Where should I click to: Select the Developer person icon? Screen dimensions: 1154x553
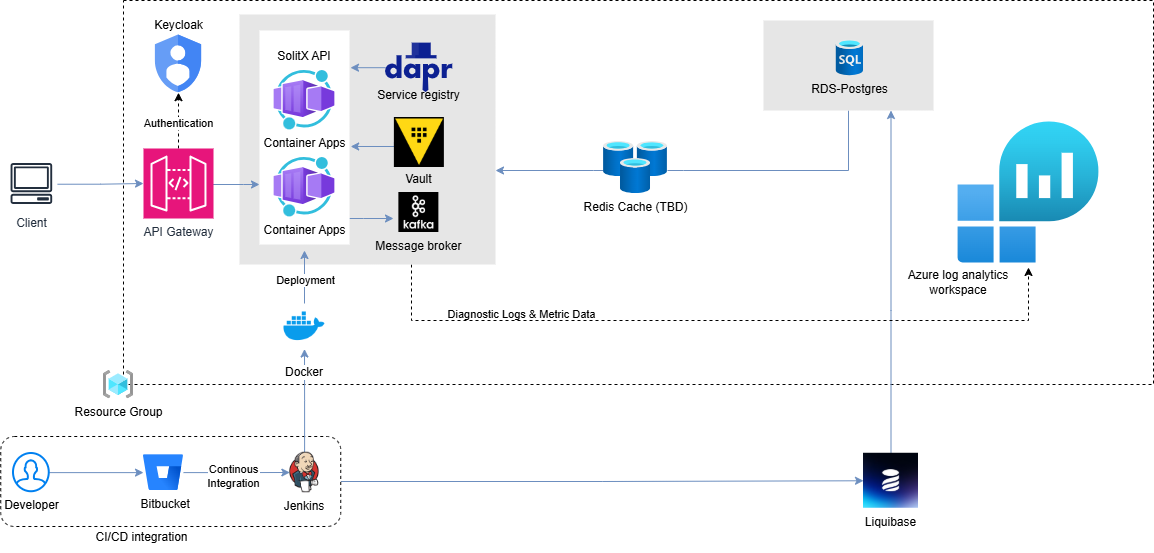pyautogui.click(x=31, y=471)
